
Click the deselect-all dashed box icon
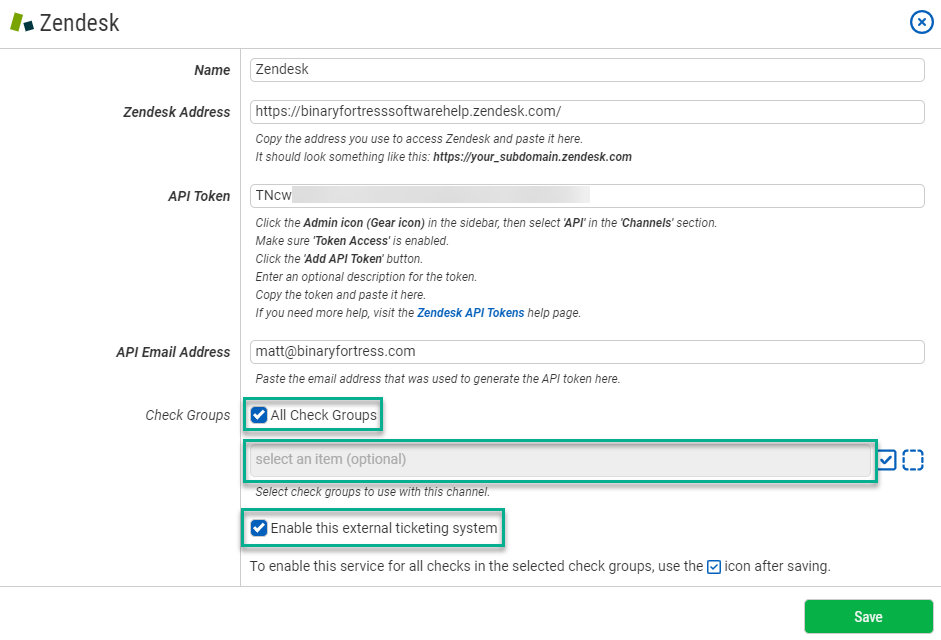[x=913, y=460]
